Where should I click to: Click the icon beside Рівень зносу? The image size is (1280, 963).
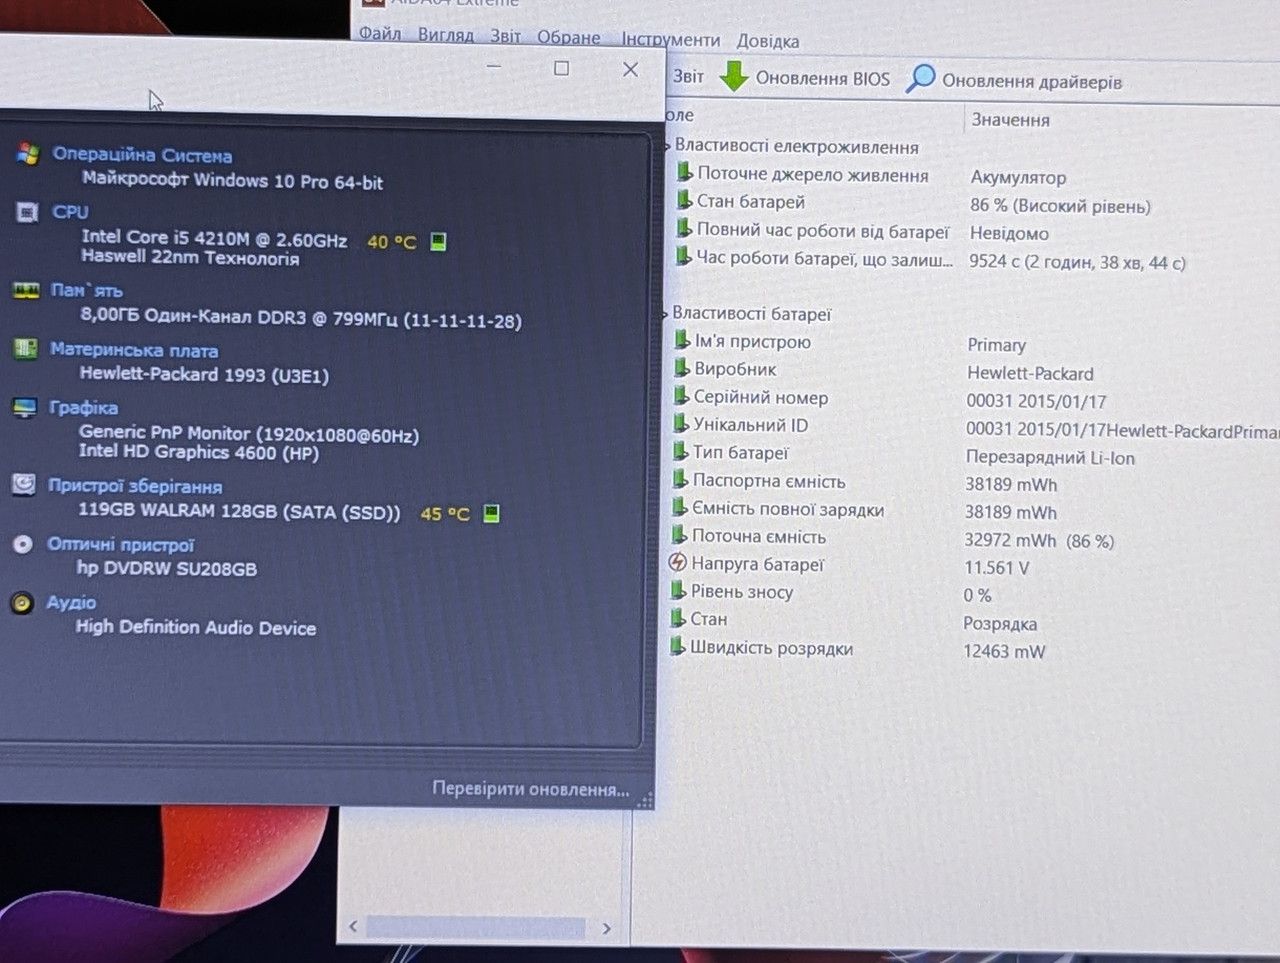[x=679, y=591]
